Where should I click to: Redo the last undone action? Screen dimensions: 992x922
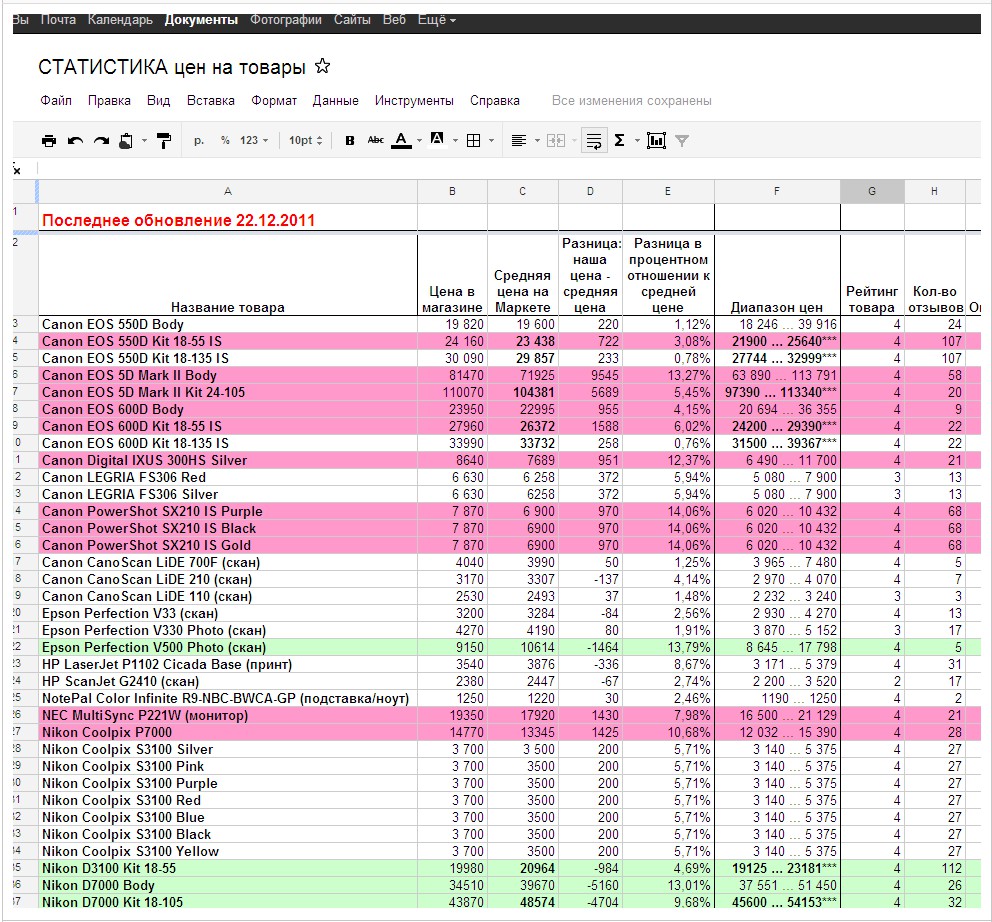[101, 140]
